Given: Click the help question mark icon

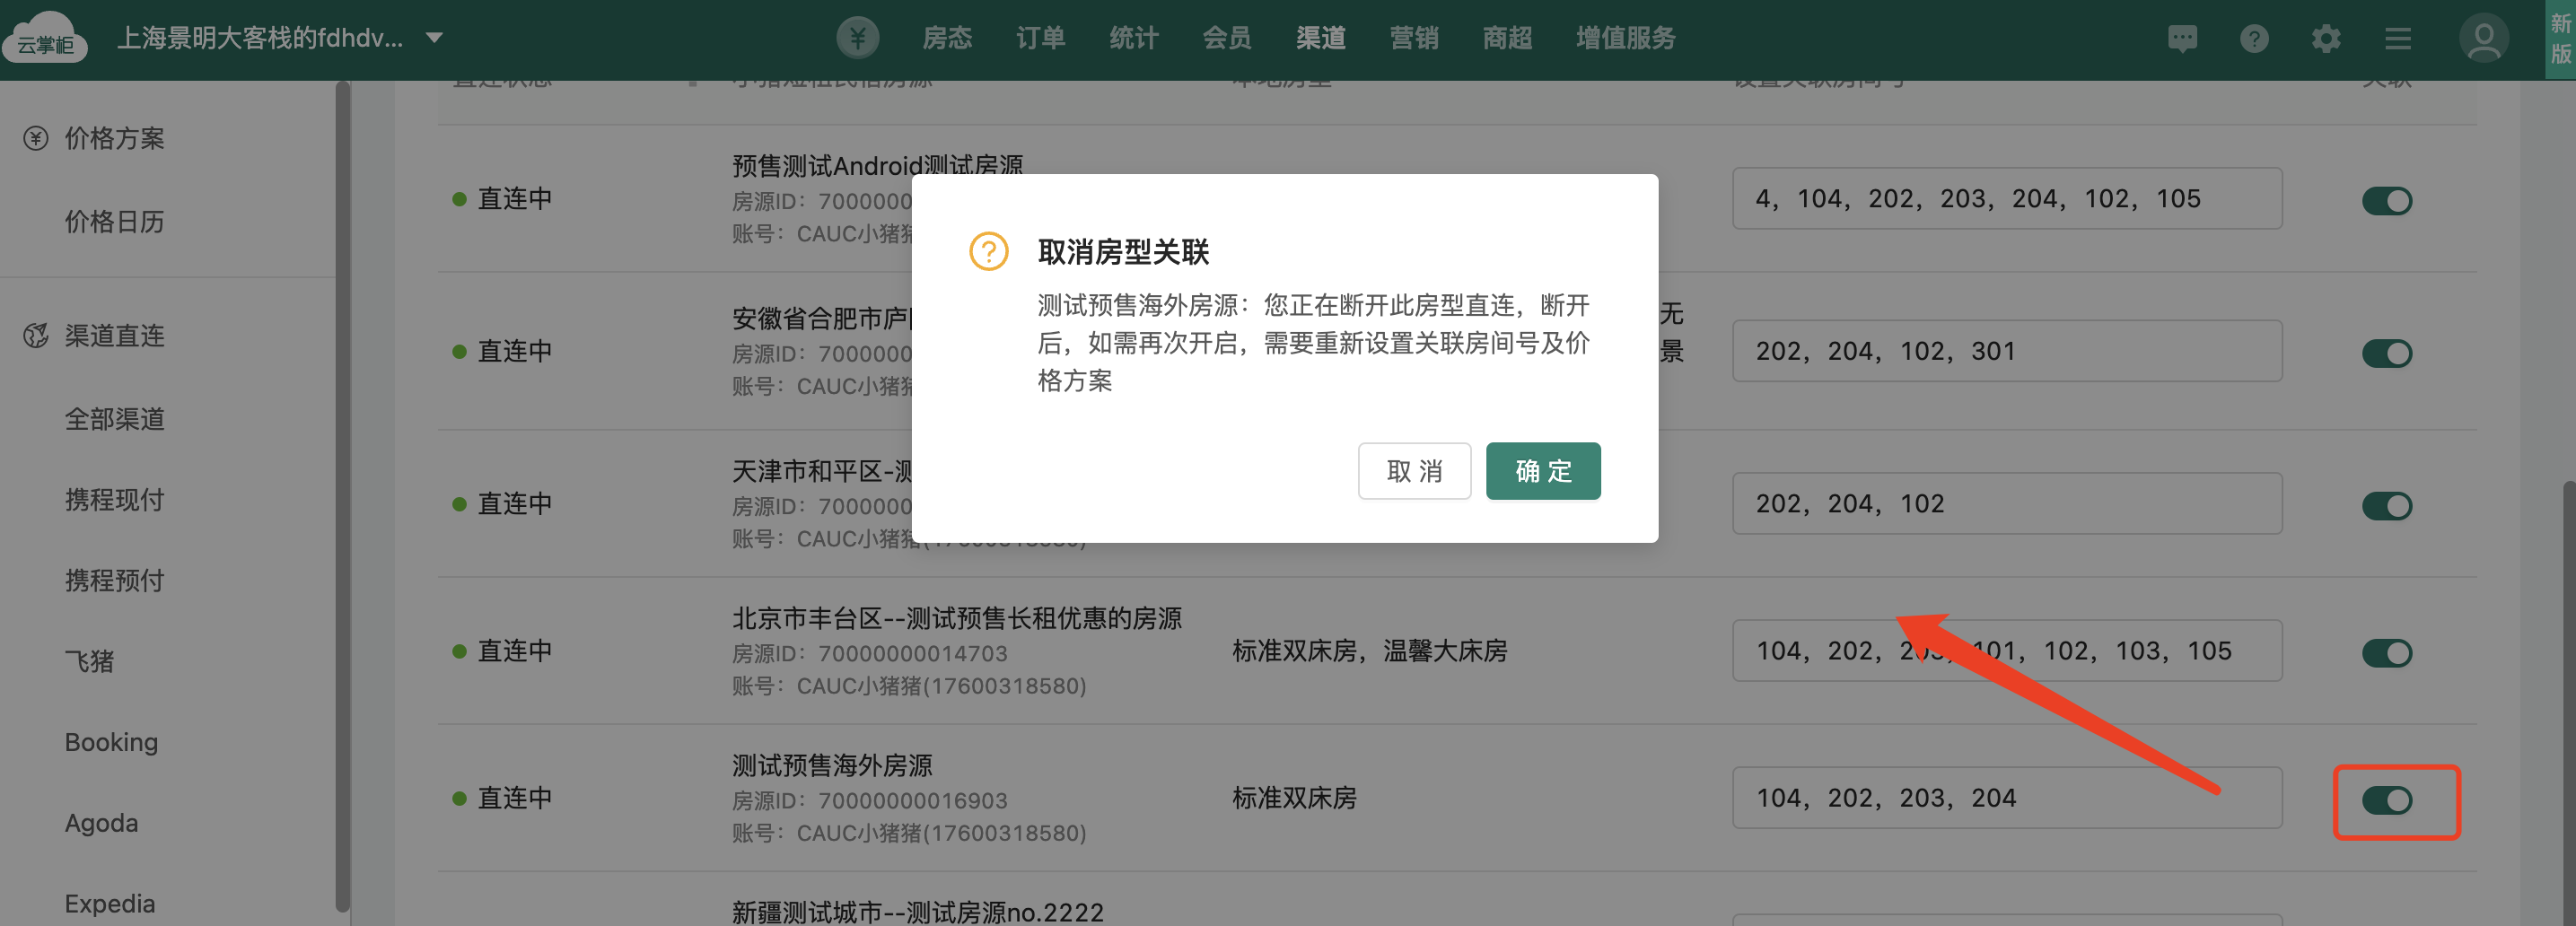Looking at the screenshot, I should click(x=2253, y=39).
